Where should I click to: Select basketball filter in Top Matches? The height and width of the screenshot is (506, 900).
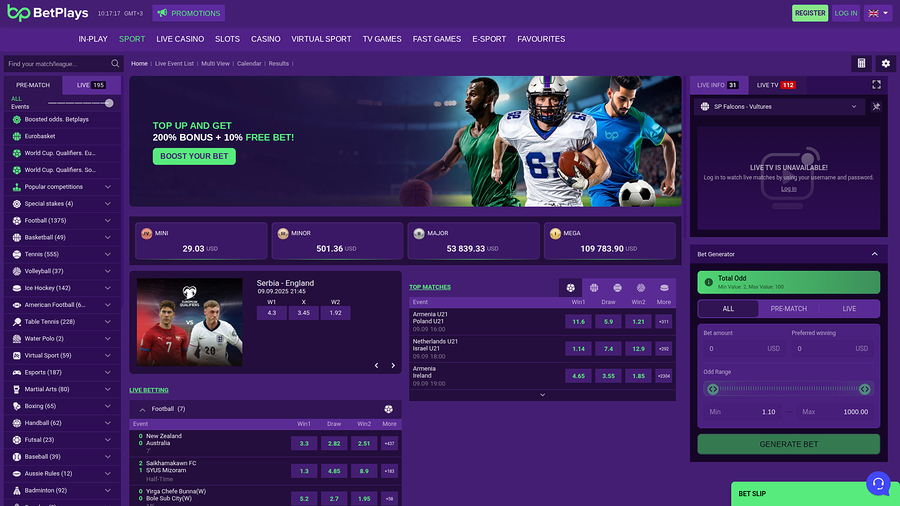coord(594,288)
